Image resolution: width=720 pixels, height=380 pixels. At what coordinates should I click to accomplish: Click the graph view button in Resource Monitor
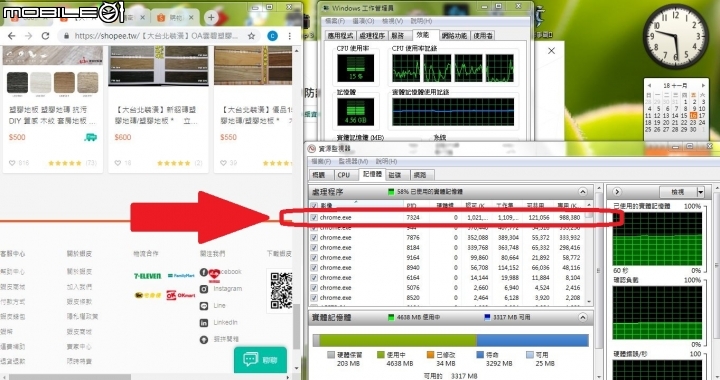[x=678, y=192]
